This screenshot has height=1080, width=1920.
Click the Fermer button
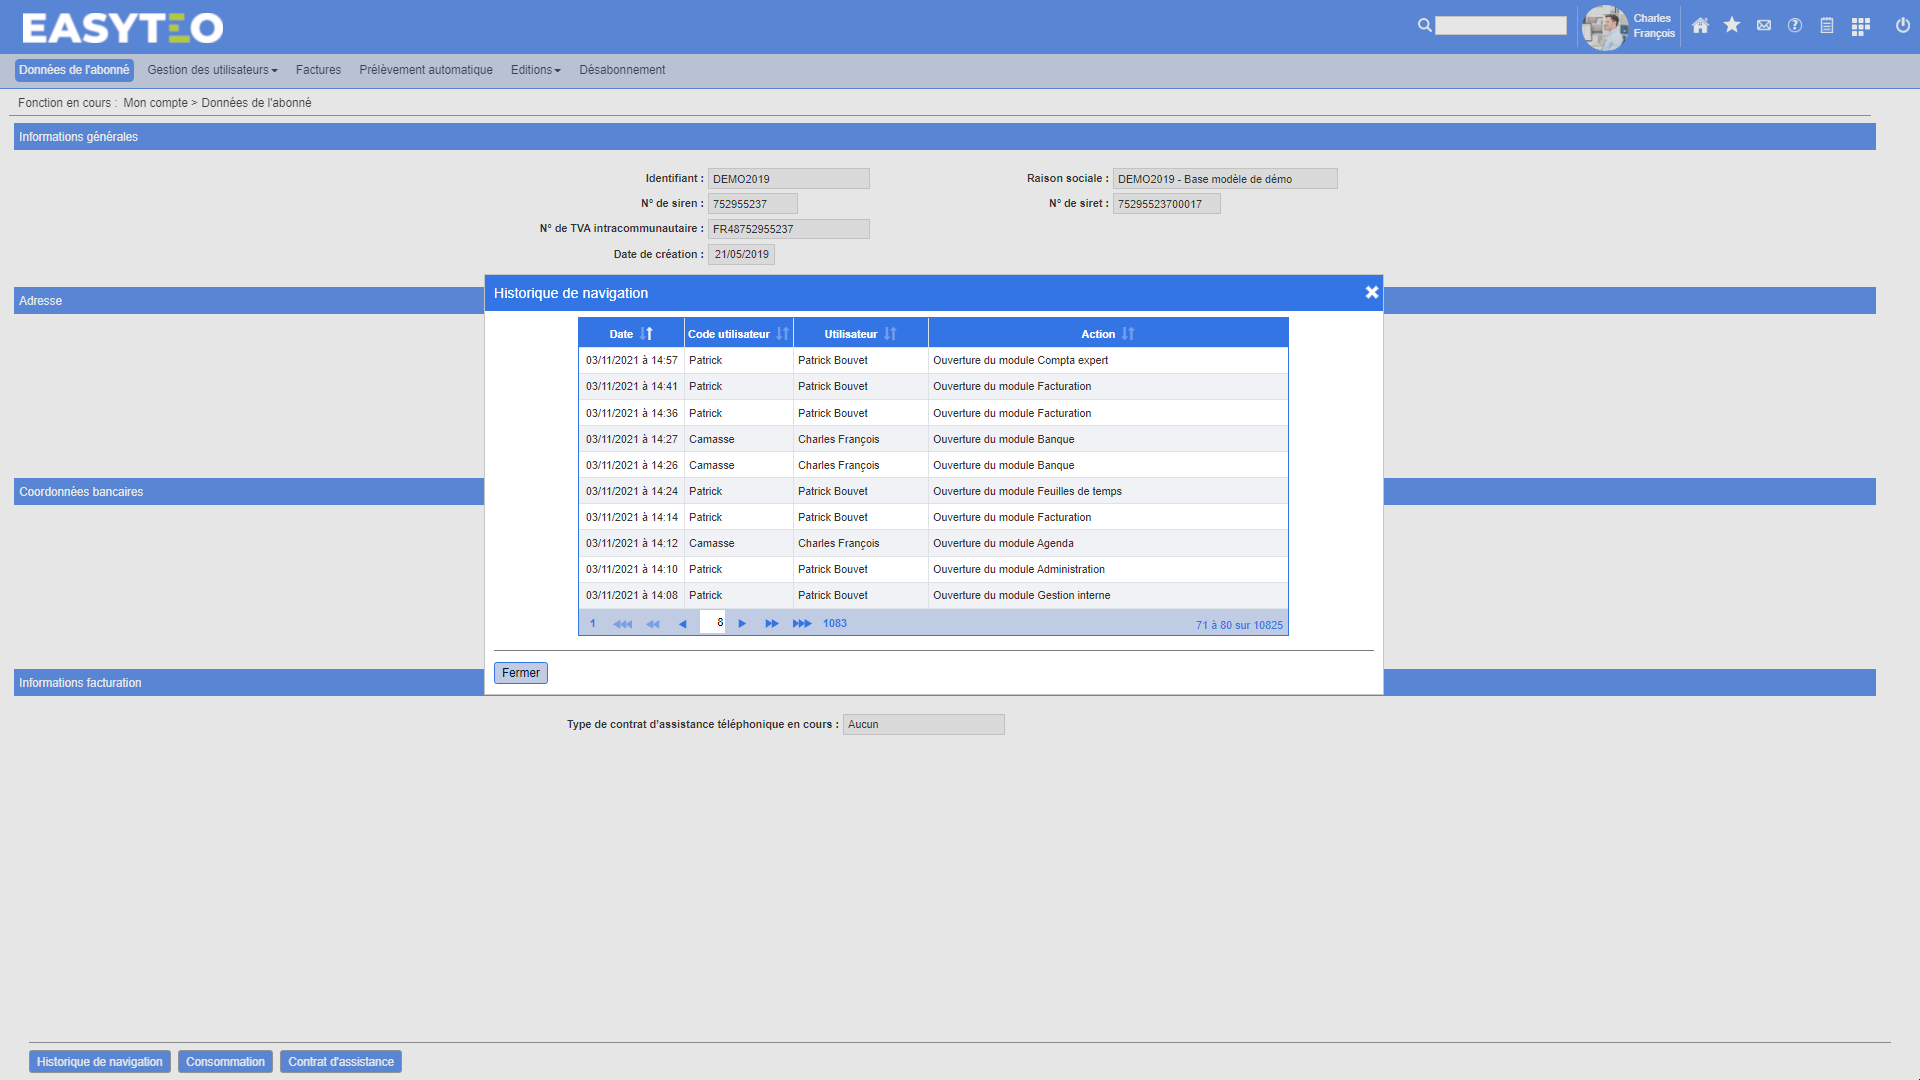520,673
